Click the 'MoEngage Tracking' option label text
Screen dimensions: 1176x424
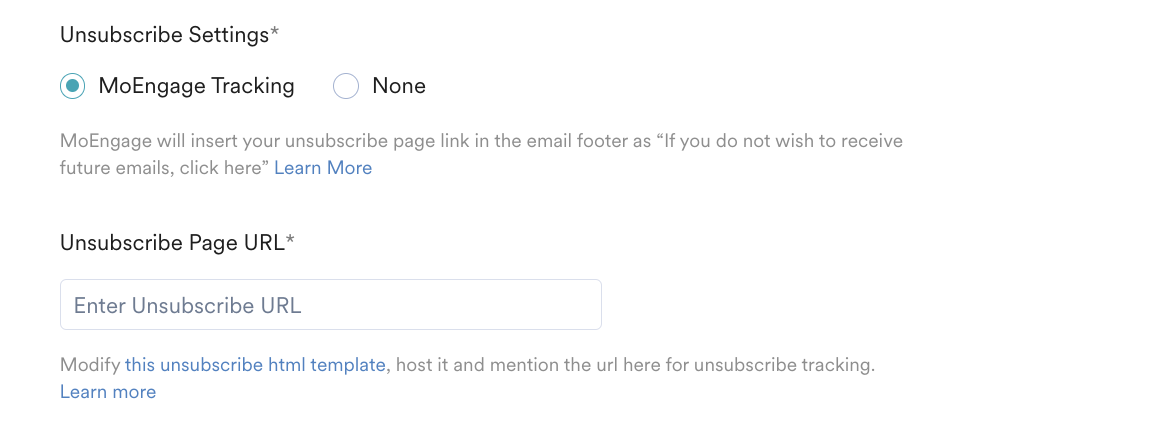coord(196,86)
